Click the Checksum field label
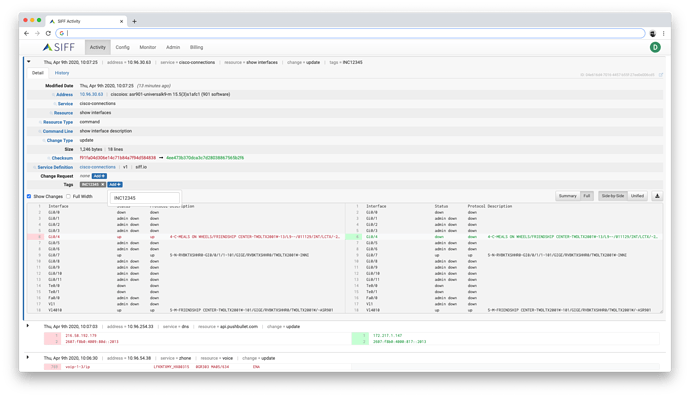 click(x=62, y=158)
